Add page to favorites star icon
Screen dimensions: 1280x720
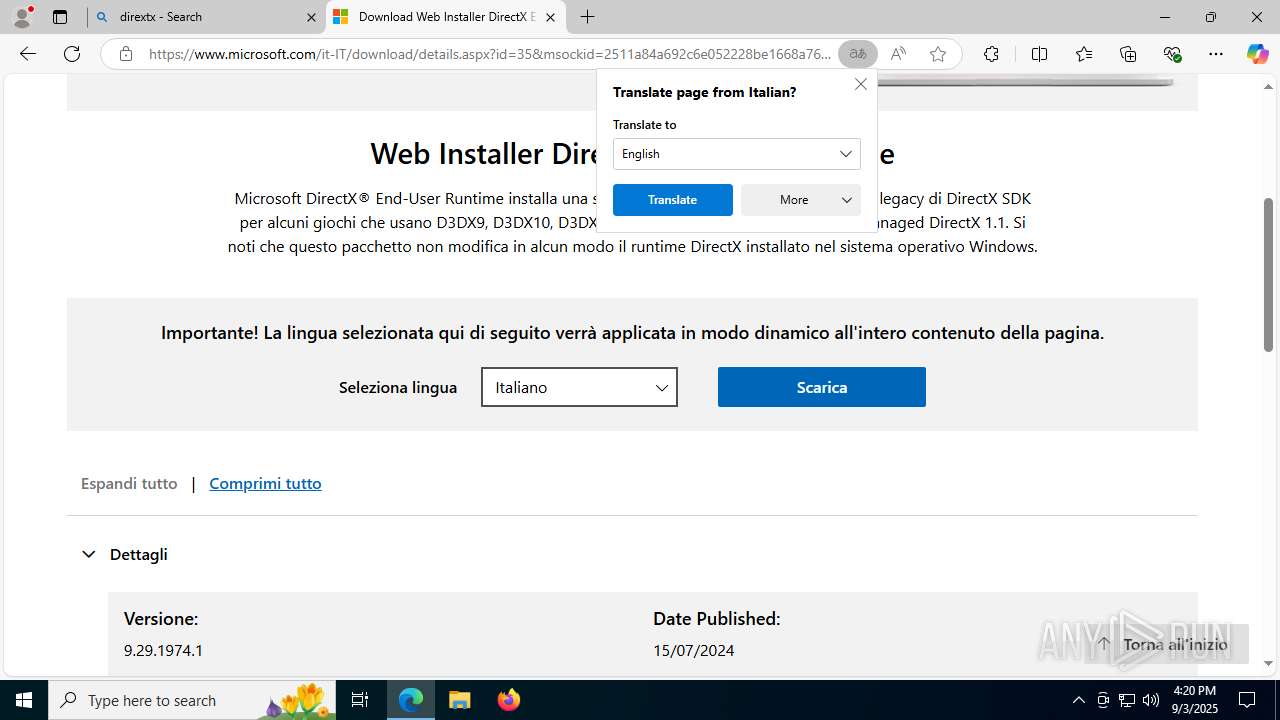tap(938, 54)
